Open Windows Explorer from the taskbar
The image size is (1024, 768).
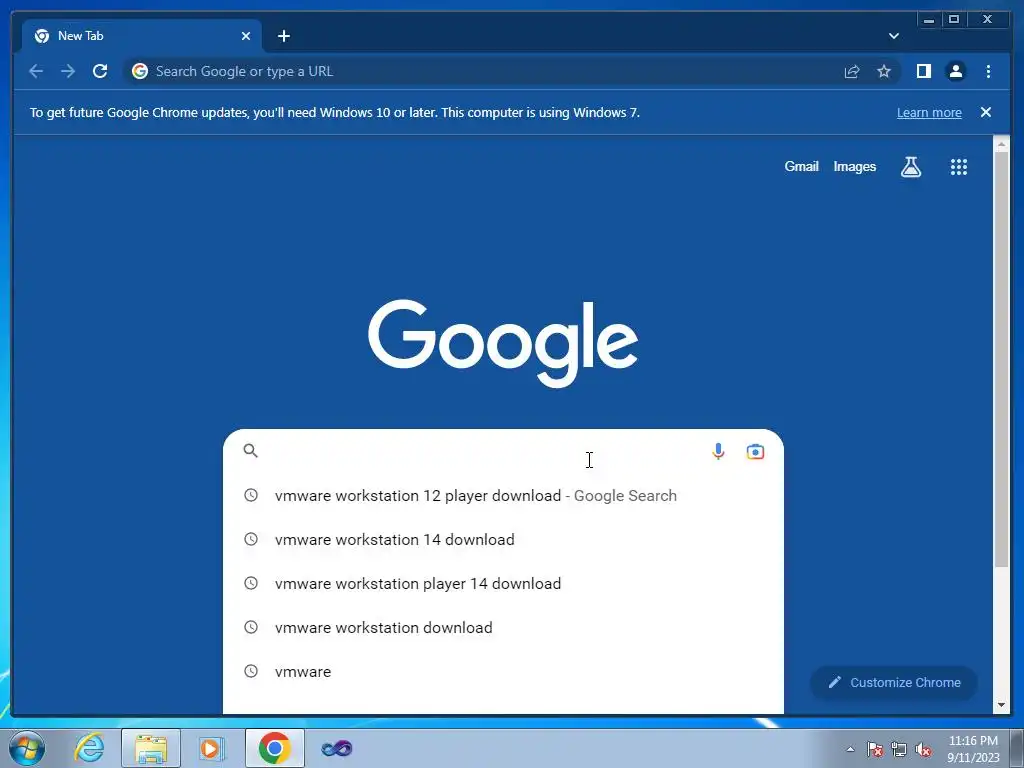click(x=151, y=748)
